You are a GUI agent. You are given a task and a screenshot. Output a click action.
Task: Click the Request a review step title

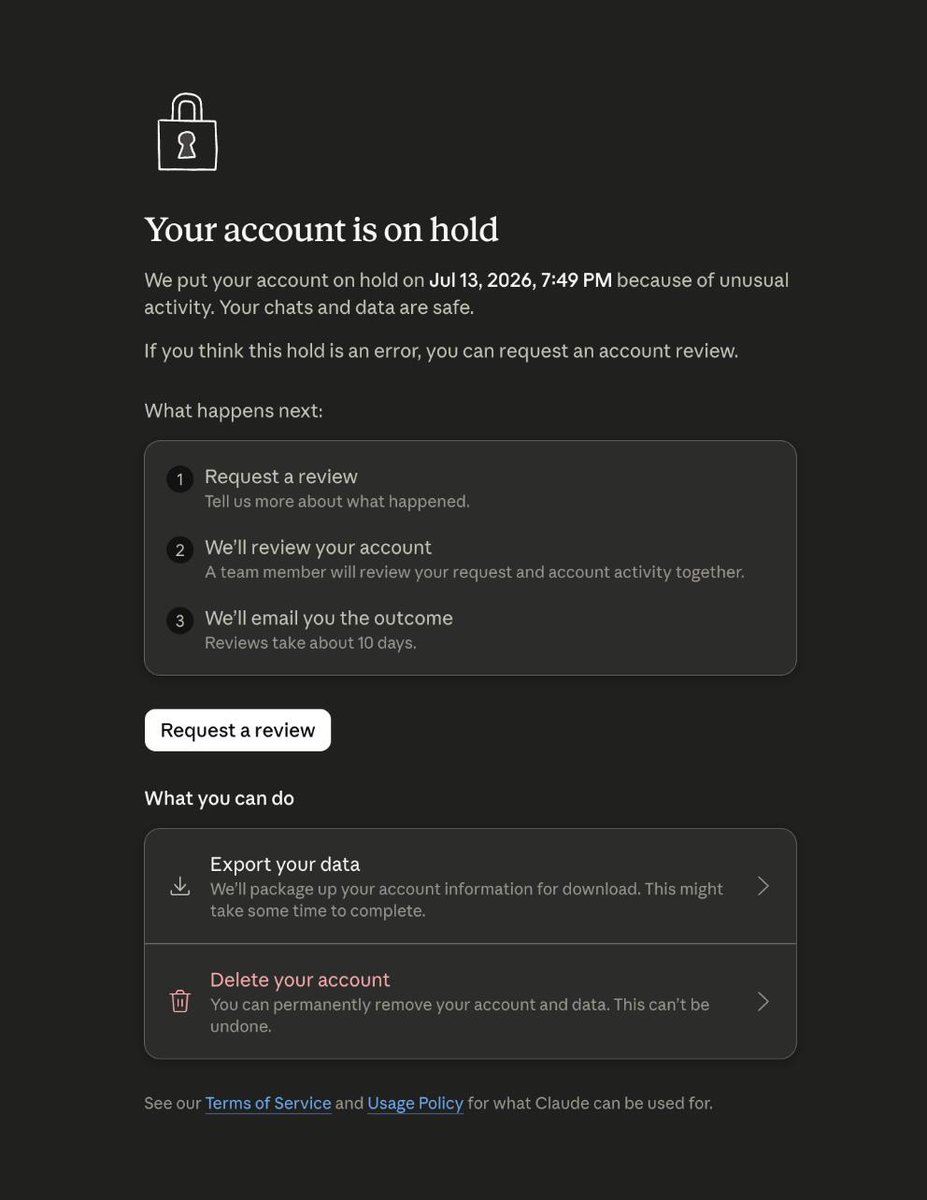(281, 476)
